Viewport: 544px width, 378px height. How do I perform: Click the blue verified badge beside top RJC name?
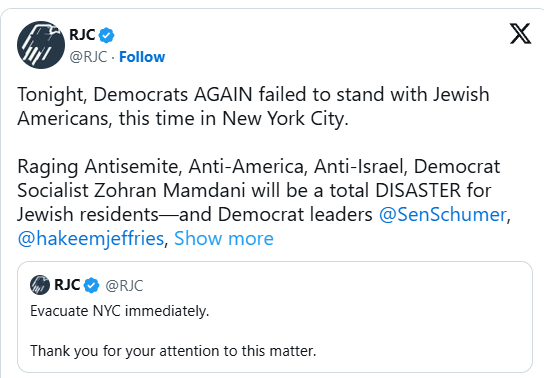(x=107, y=35)
